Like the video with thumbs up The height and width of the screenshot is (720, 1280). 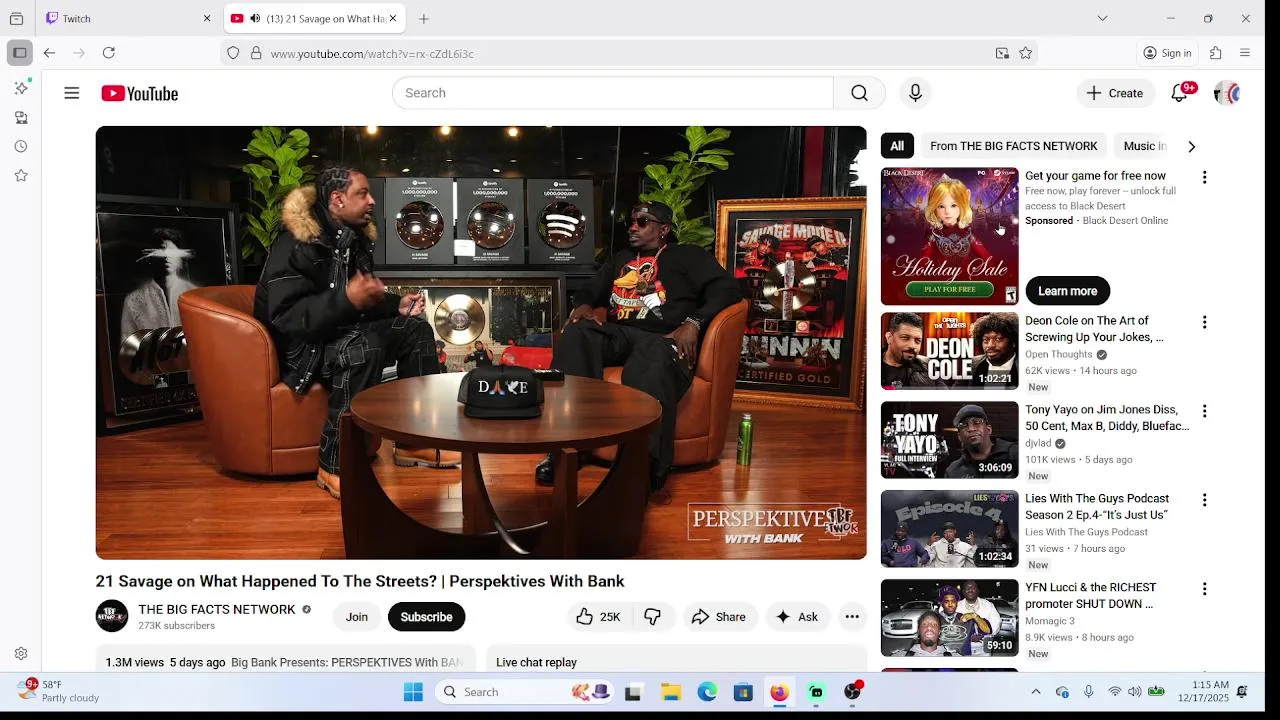pyautogui.click(x=599, y=617)
